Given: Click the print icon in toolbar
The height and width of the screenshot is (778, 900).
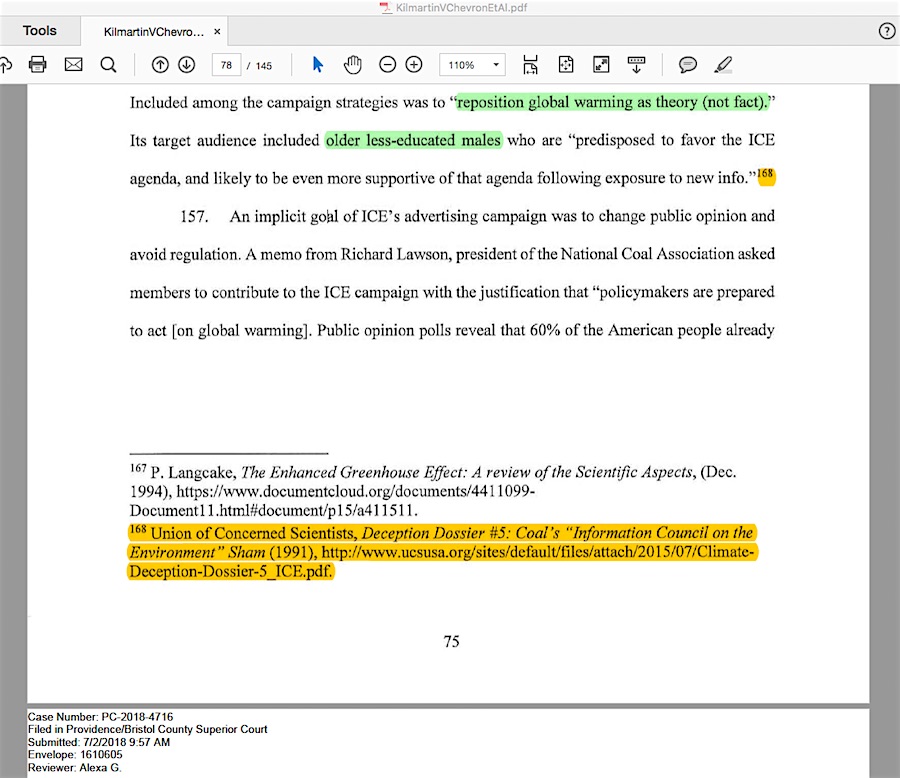Looking at the screenshot, I should [x=38, y=65].
